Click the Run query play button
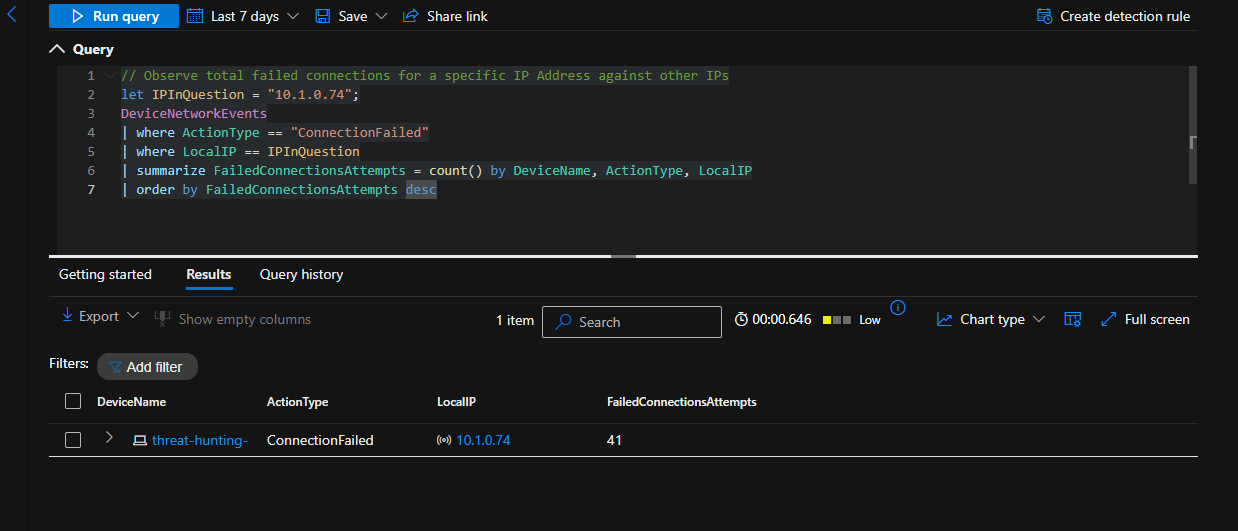1238x531 pixels. [77, 16]
